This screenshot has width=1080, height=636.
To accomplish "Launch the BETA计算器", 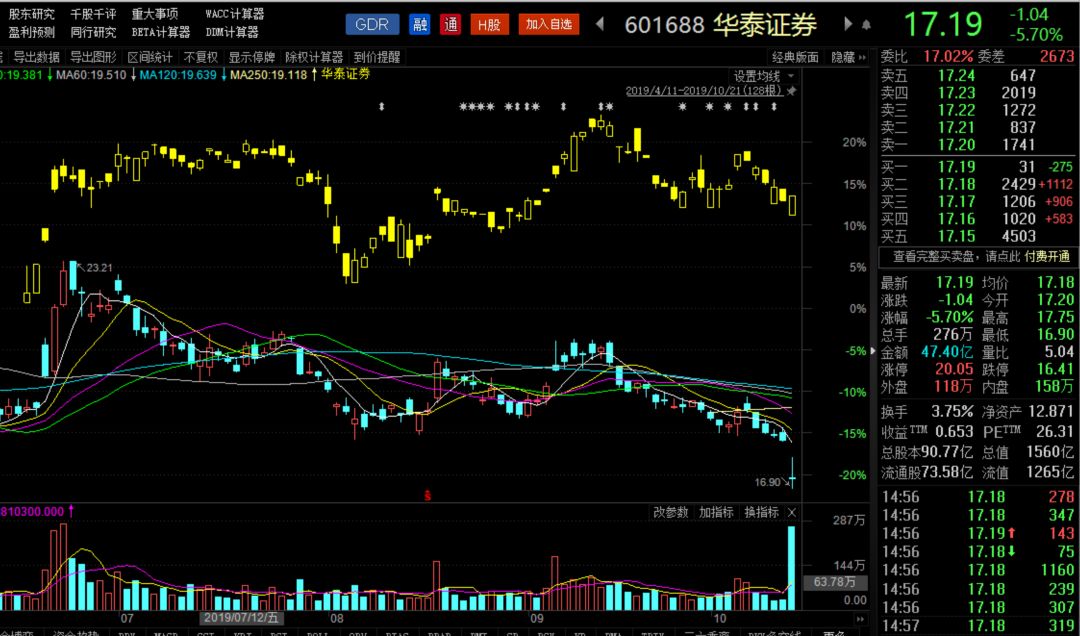I will [x=161, y=32].
